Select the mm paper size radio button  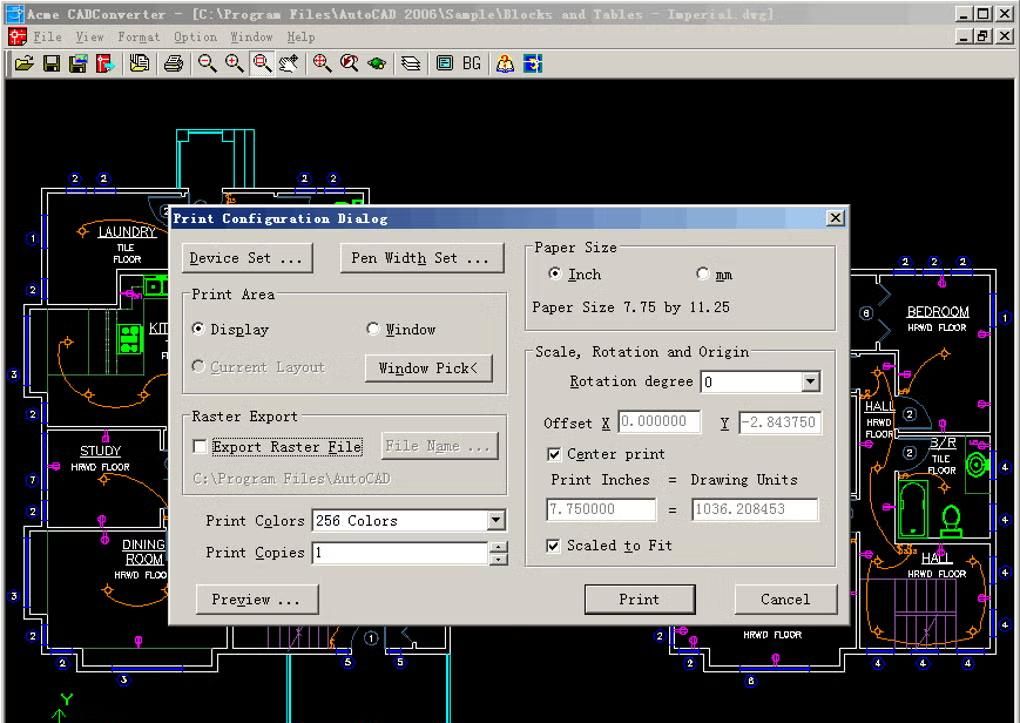703,274
